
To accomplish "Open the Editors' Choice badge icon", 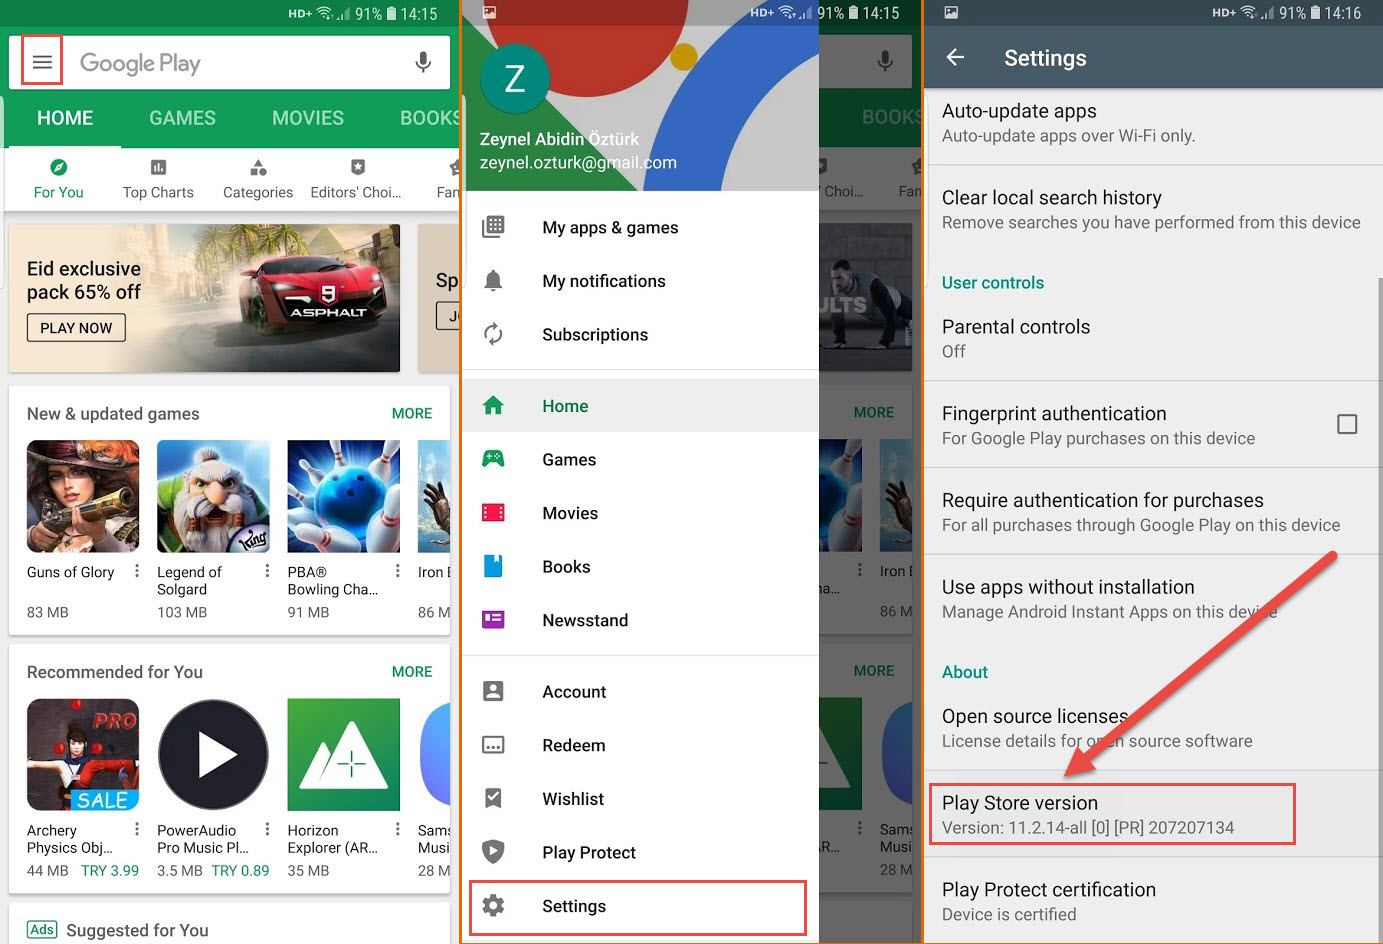I will 357,167.
